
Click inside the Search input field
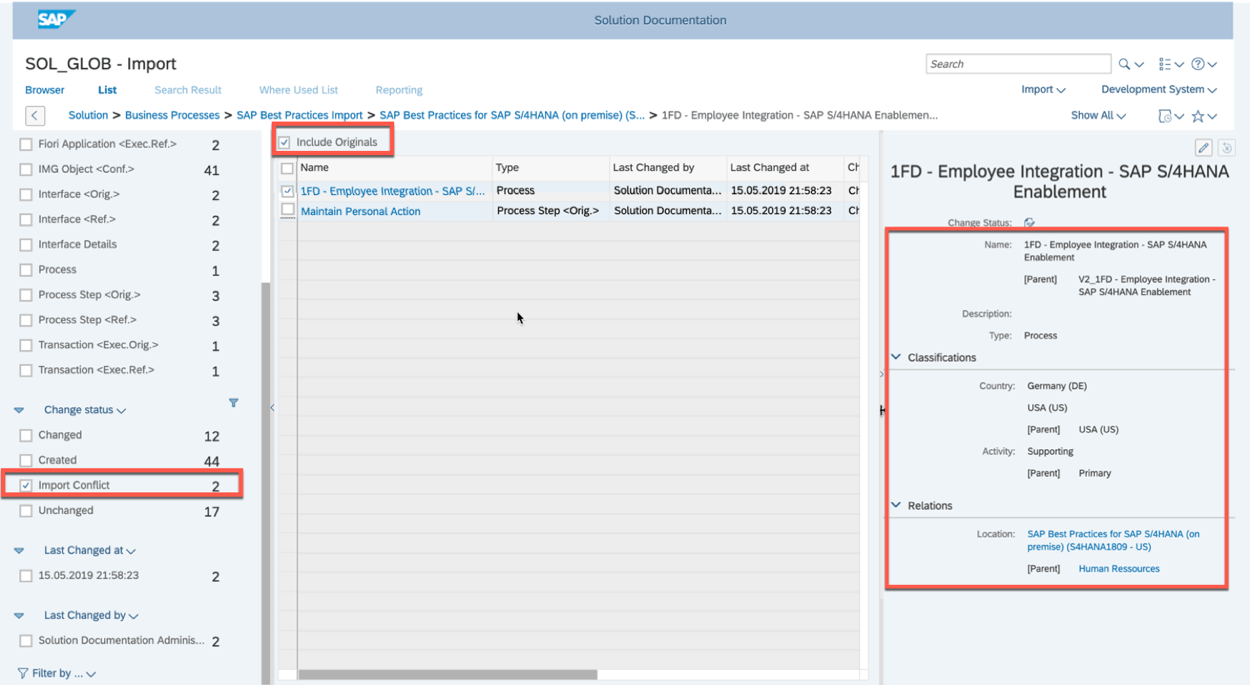1017,63
